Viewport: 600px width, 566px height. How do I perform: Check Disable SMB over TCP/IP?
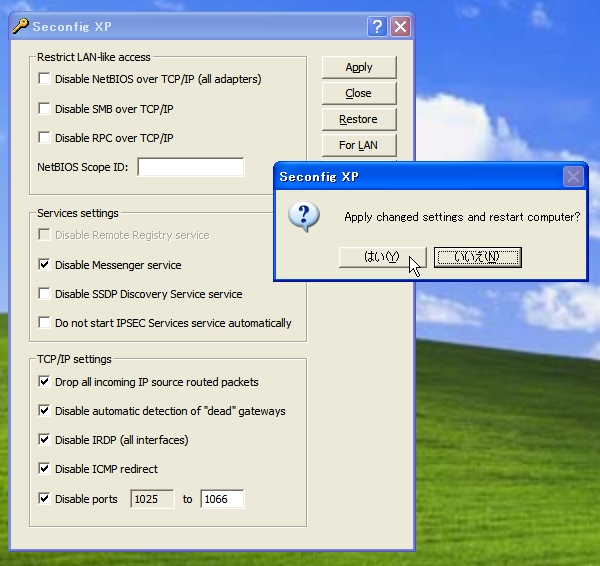[x=44, y=109]
